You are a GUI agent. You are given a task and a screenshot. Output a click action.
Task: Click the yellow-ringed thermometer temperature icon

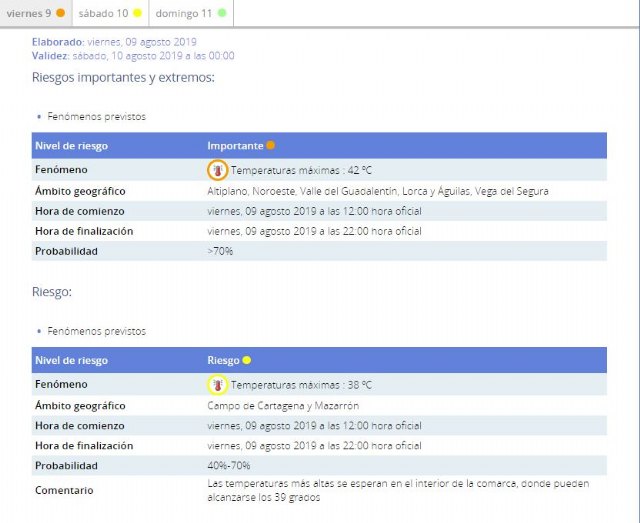pyautogui.click(x=217, y=385)
